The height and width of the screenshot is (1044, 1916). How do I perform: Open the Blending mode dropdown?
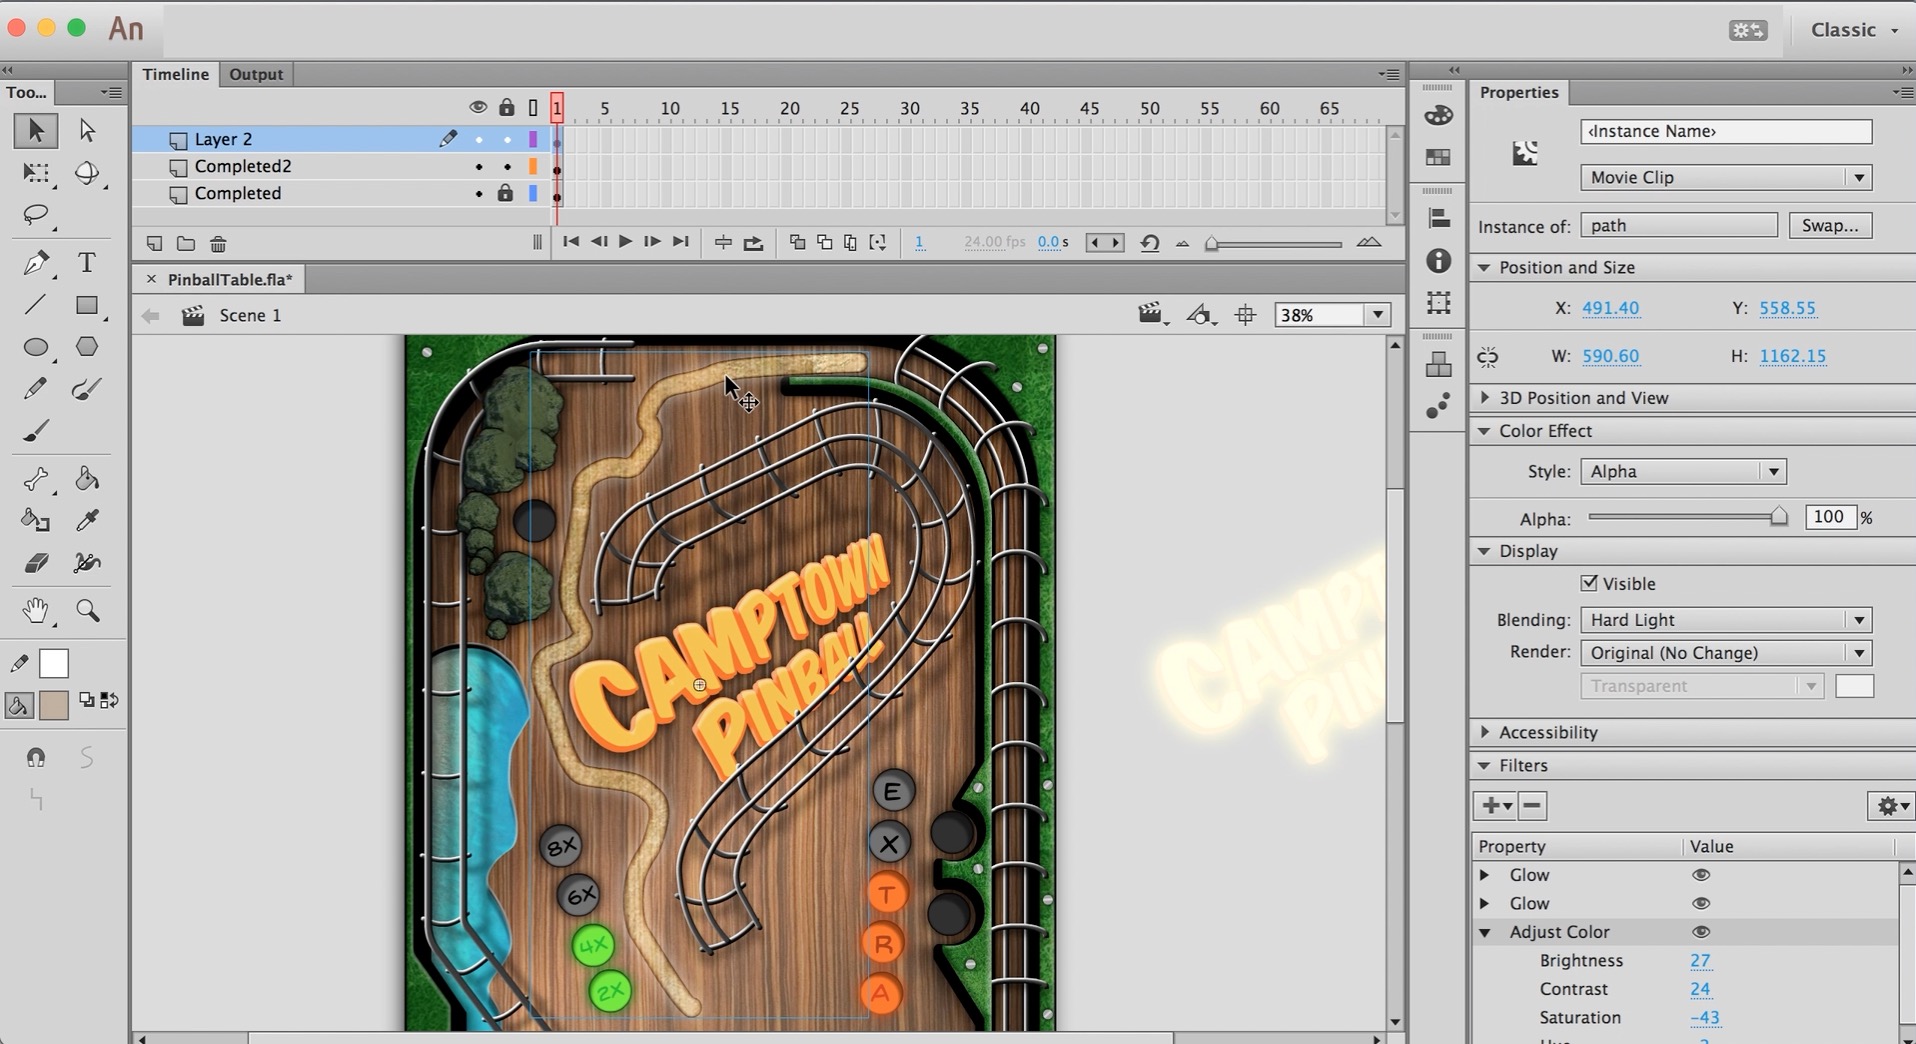[1725, 620]
